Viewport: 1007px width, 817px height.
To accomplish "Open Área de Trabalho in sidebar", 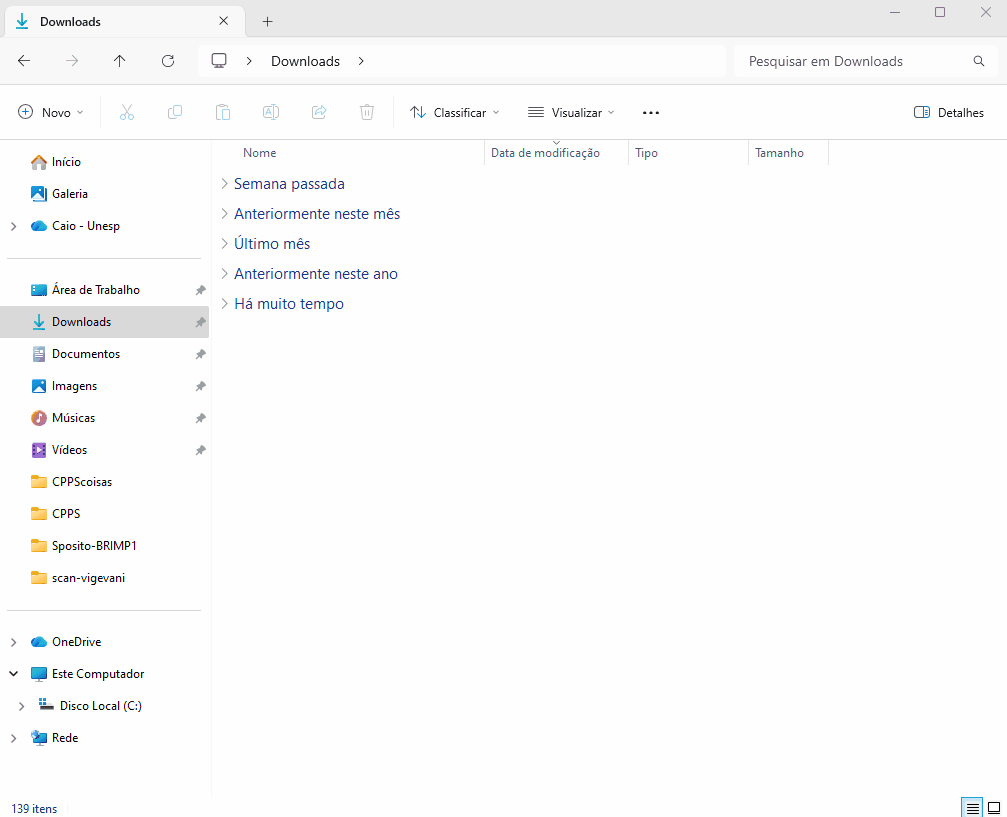I will tap(96, 290).
